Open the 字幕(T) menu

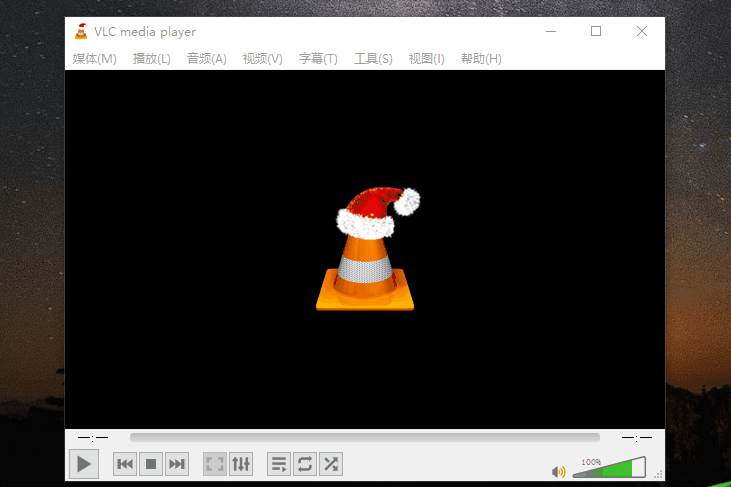(x=318, y=59)
